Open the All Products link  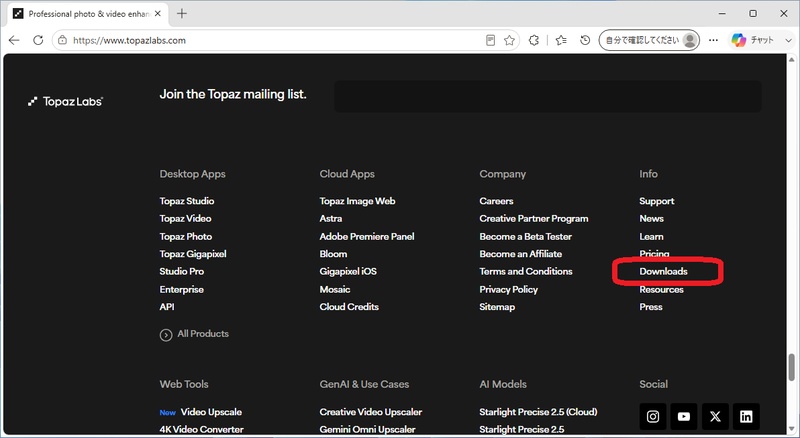(203, 334)
